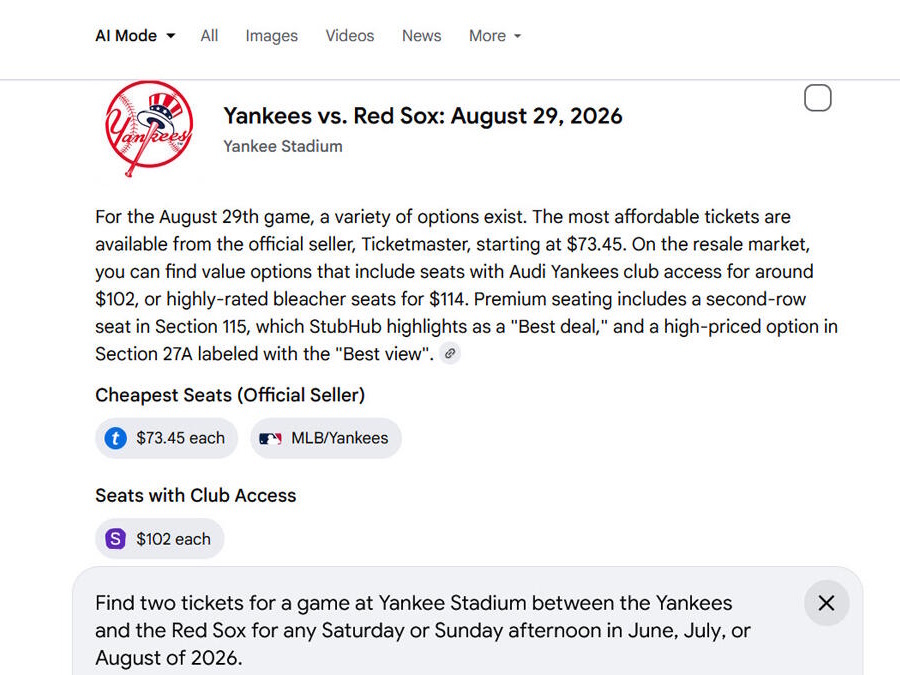Click the Ticketmaster icon in the price chip
Image resolution: width=900 pixels, height=675 pixels.
[116, 438]
